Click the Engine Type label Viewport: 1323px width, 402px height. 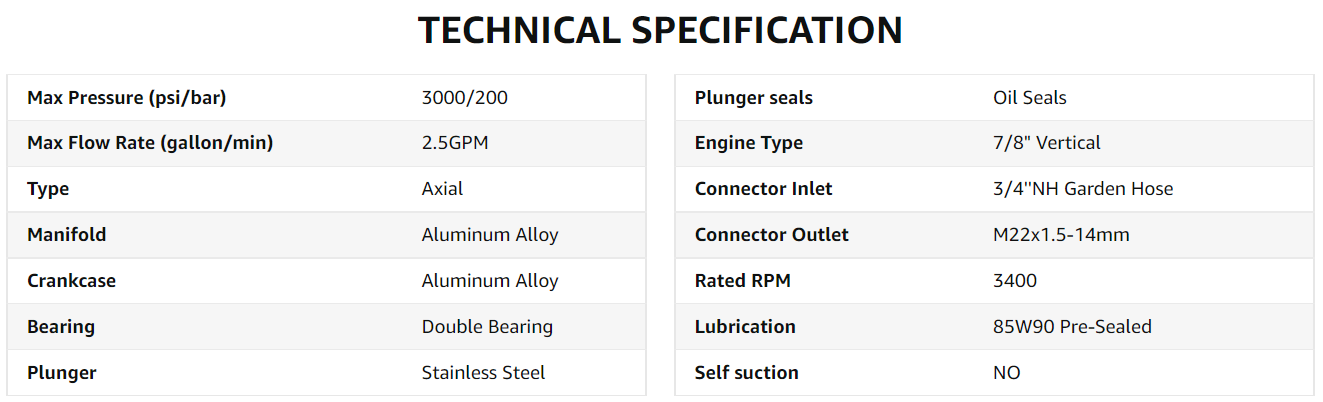(748, 143)
